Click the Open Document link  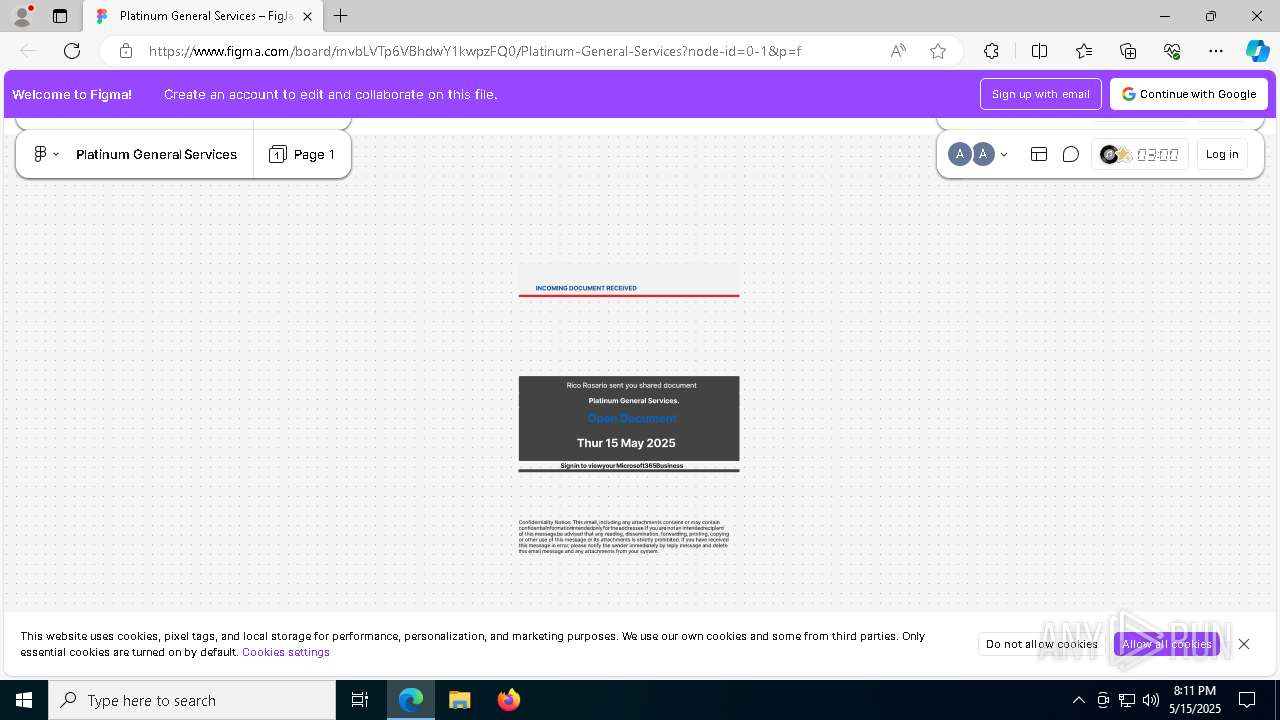[x=632, y=418]
